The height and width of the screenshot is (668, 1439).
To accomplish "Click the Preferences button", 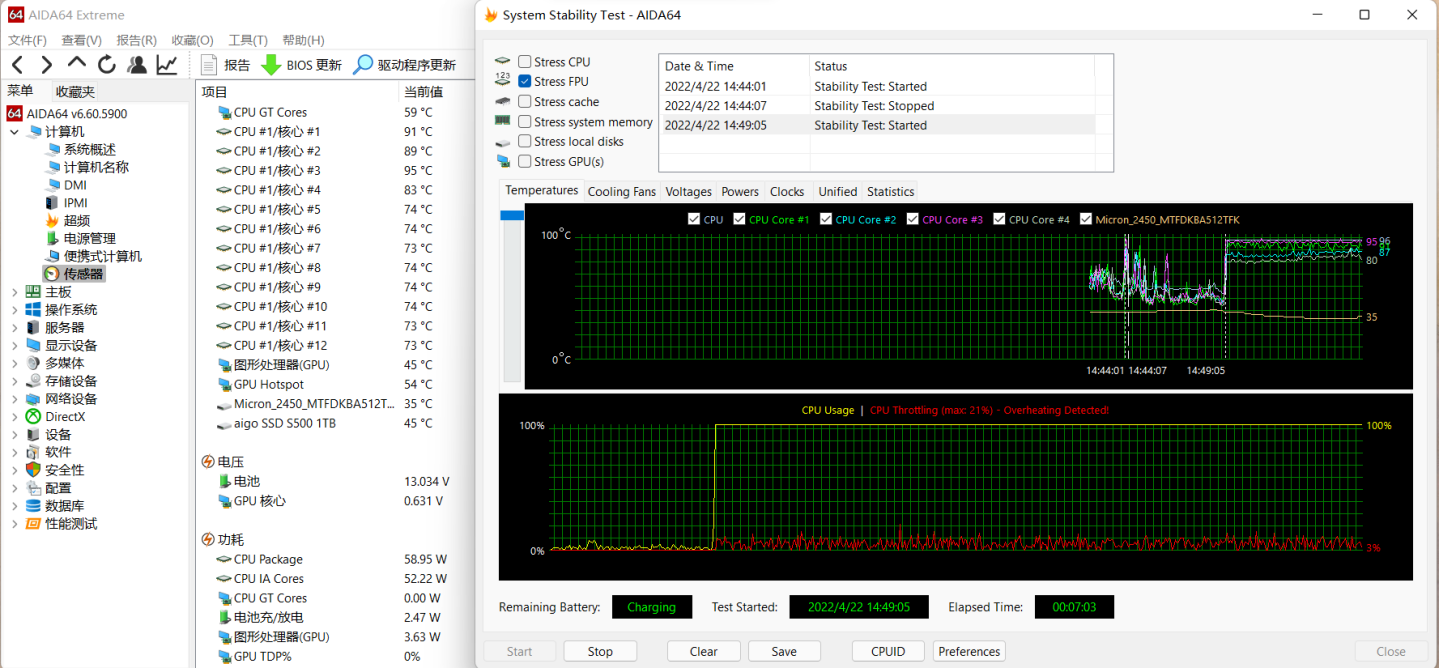I will pos(969,651).
